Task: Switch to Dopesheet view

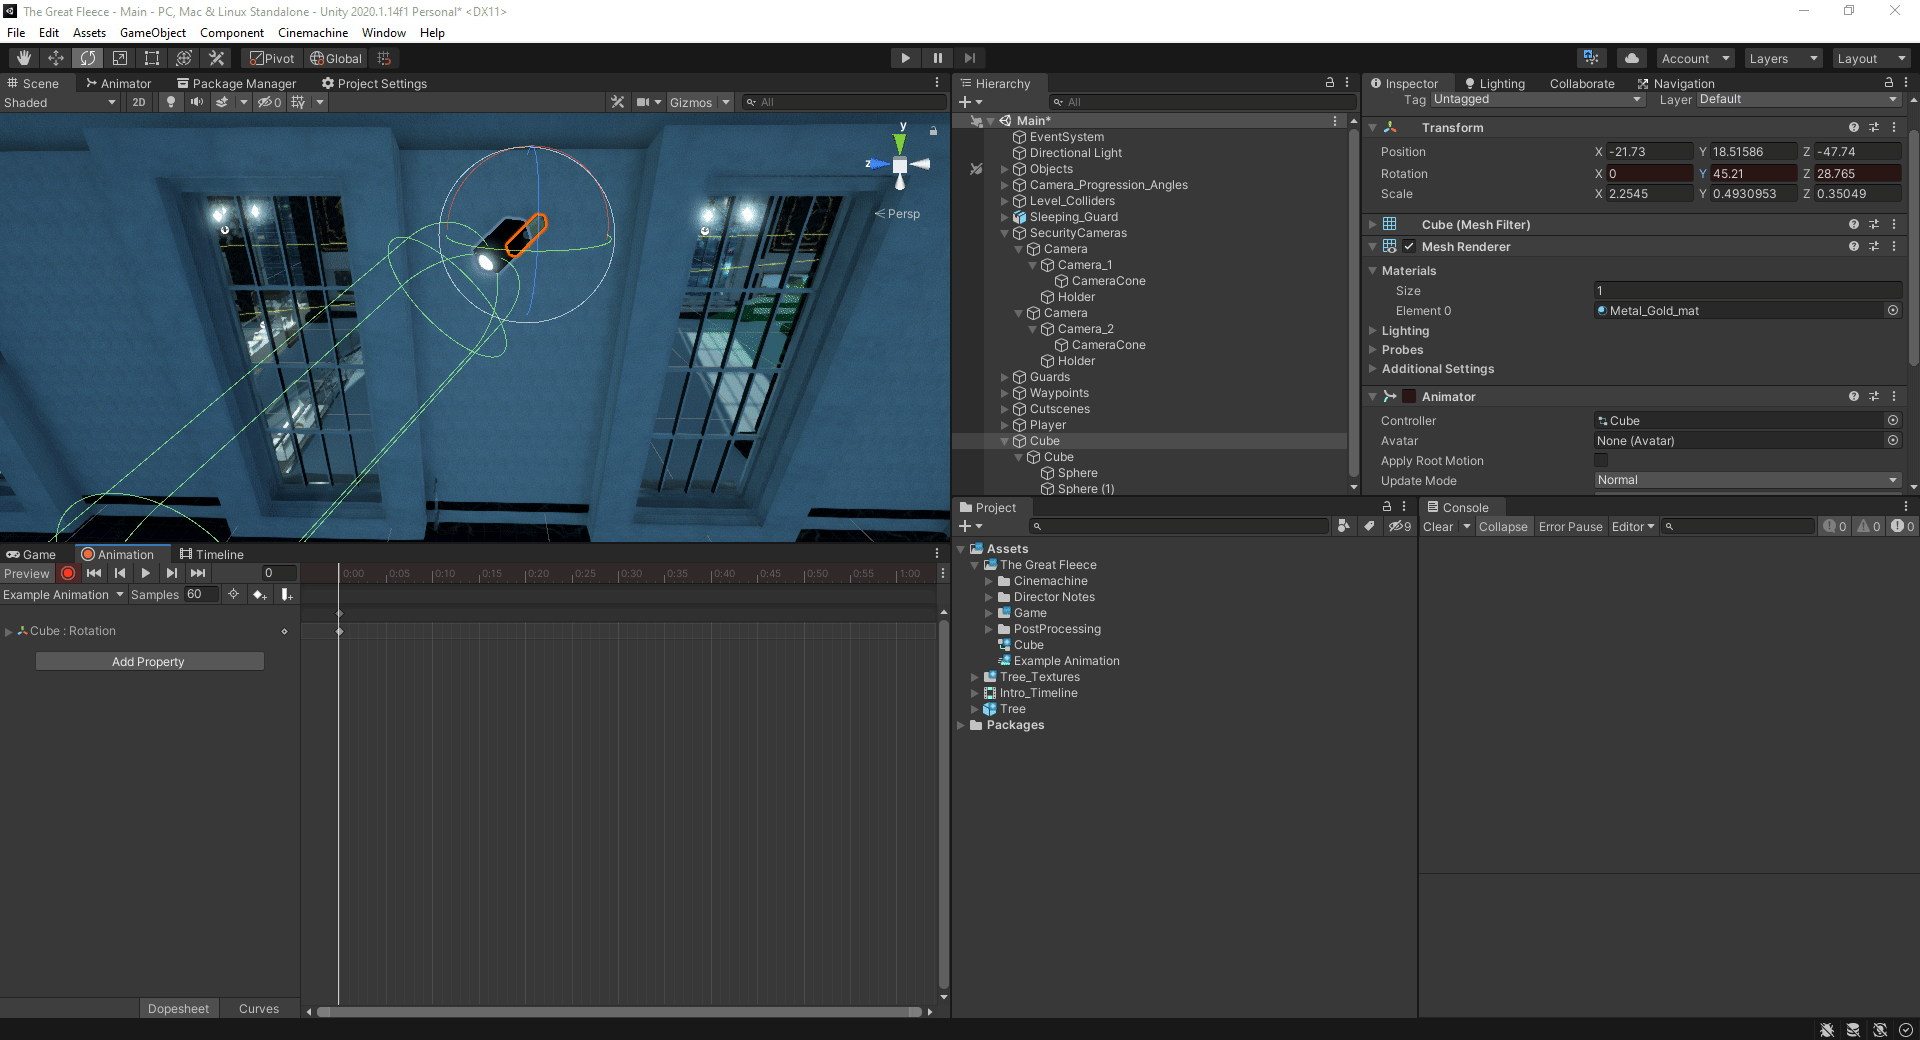Action: click(x=179, y=1008)
